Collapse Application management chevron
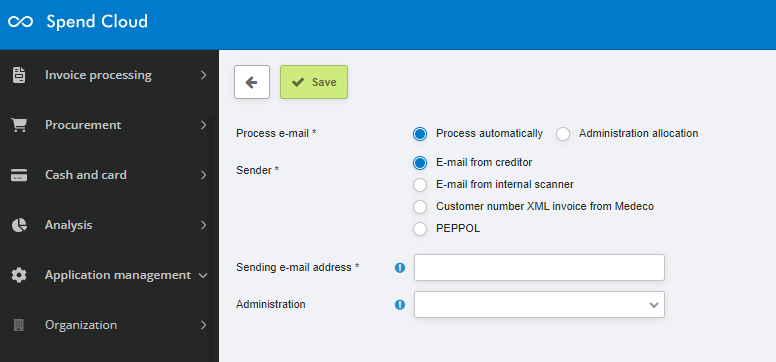 click(x=202, y=276)
